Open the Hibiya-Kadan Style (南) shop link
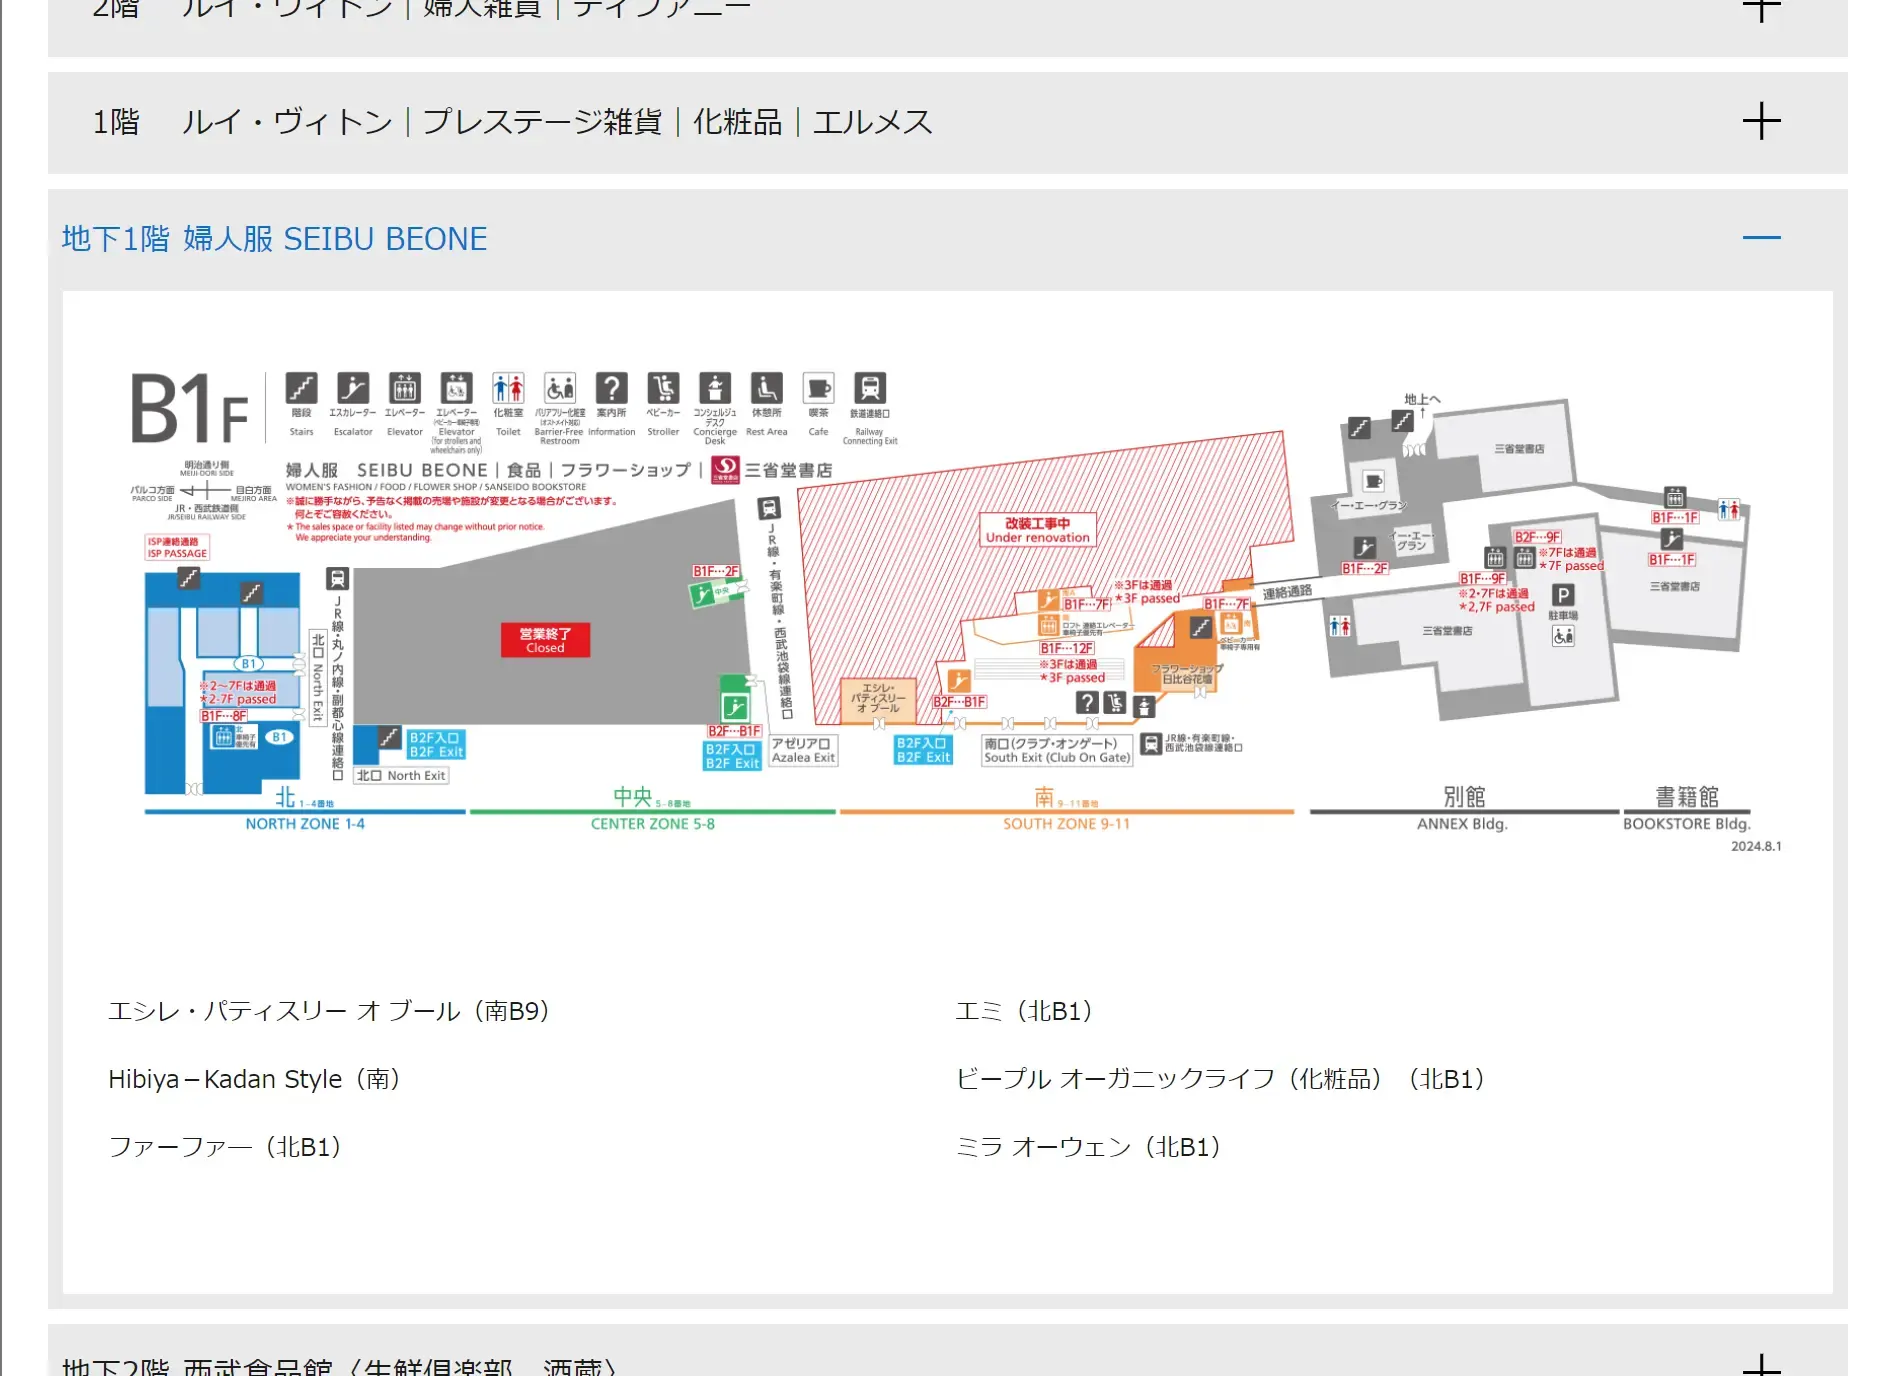This screenshot has width=1890, height=1376. pyautogui.click(x=254, y=1080)
